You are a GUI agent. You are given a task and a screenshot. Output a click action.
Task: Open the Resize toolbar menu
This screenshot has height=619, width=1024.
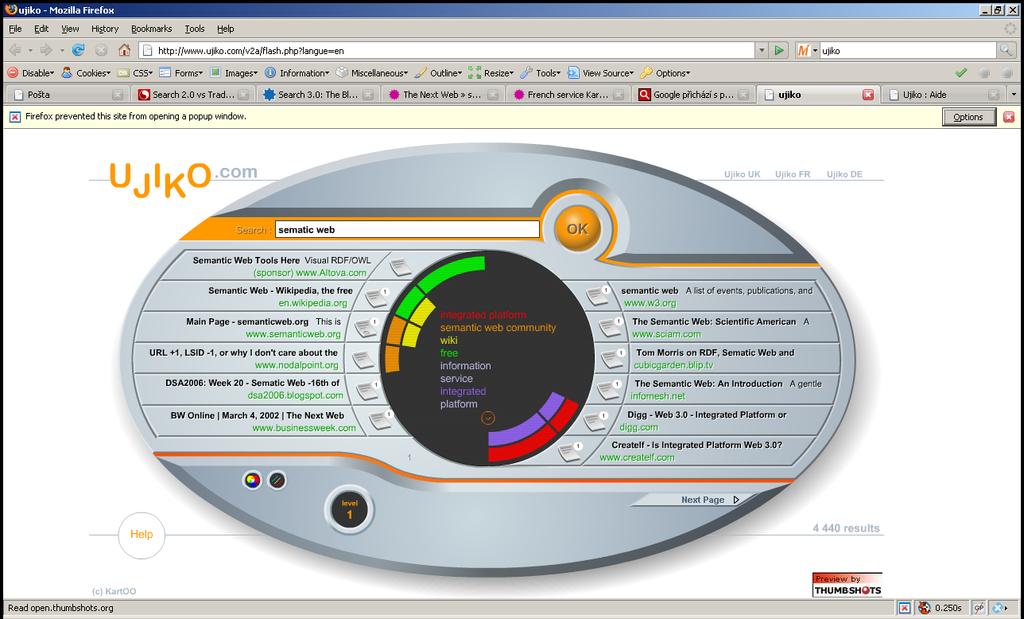point(492,73)
